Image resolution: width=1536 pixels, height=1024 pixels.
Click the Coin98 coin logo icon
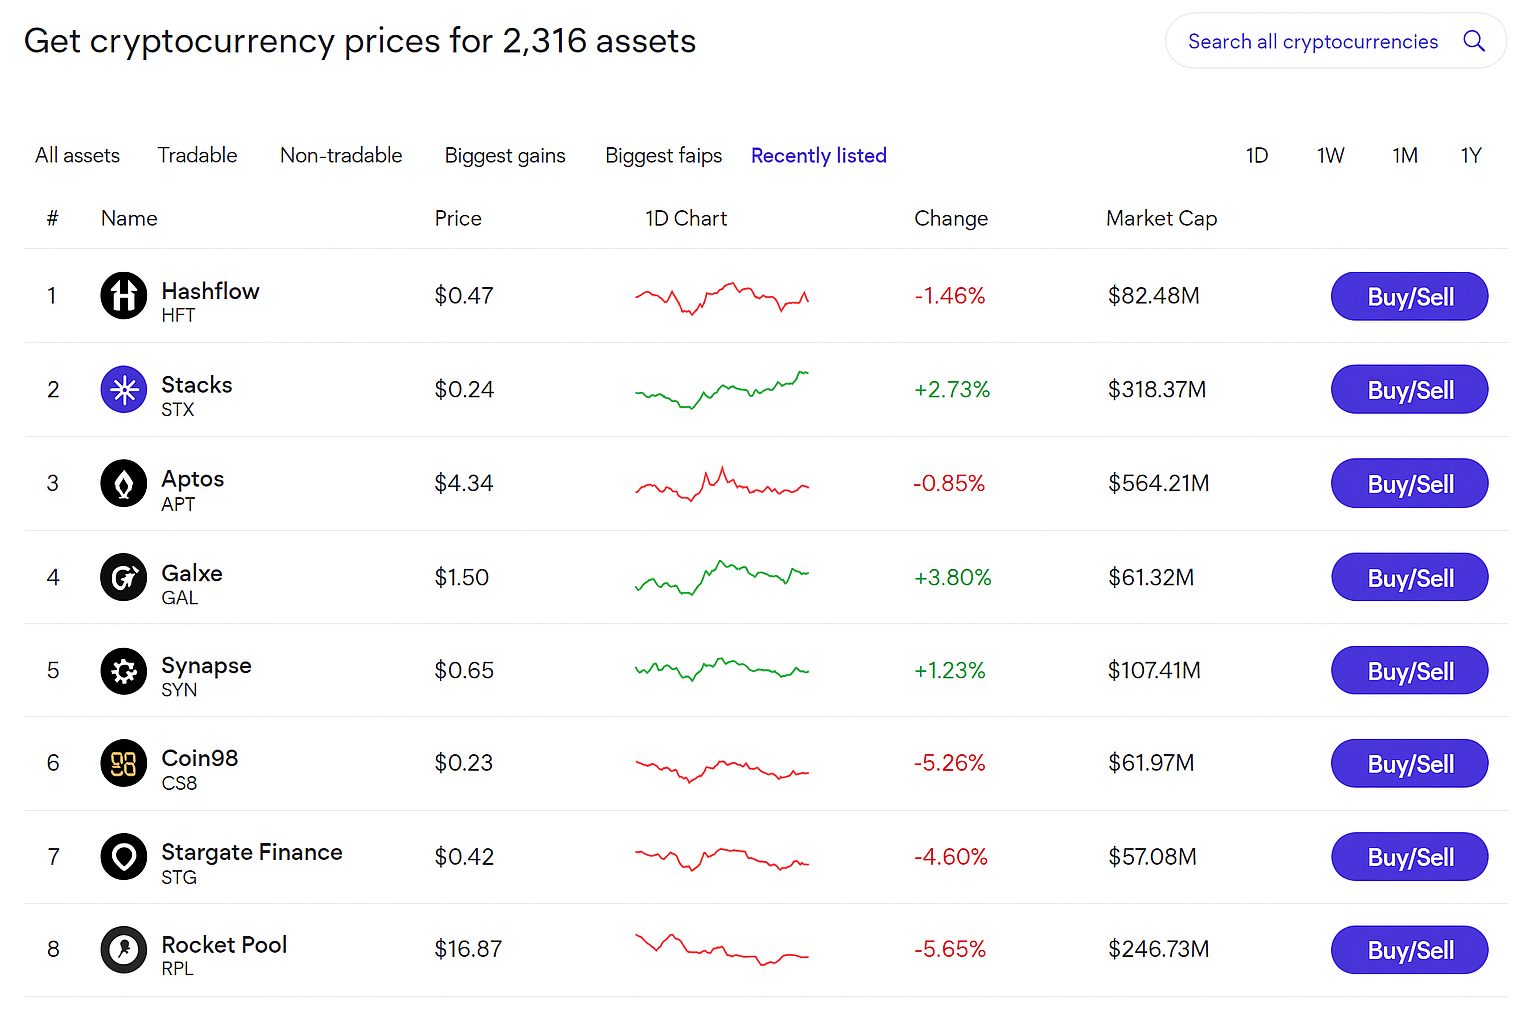coord(124,764)
